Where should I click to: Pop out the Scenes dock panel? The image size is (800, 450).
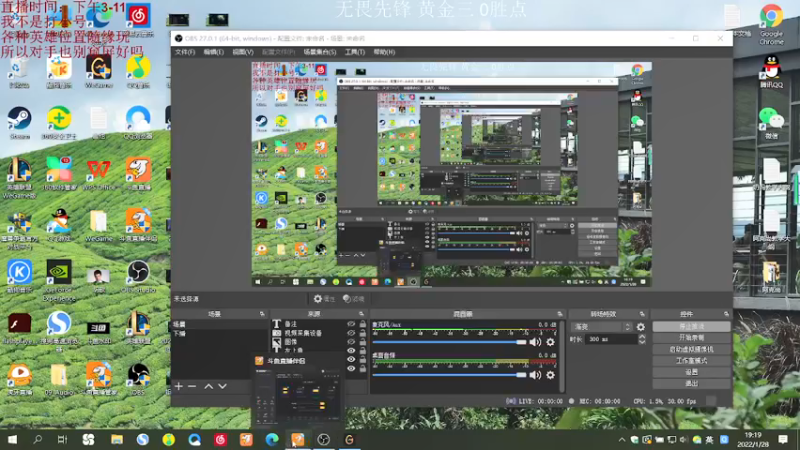[262, 314]
